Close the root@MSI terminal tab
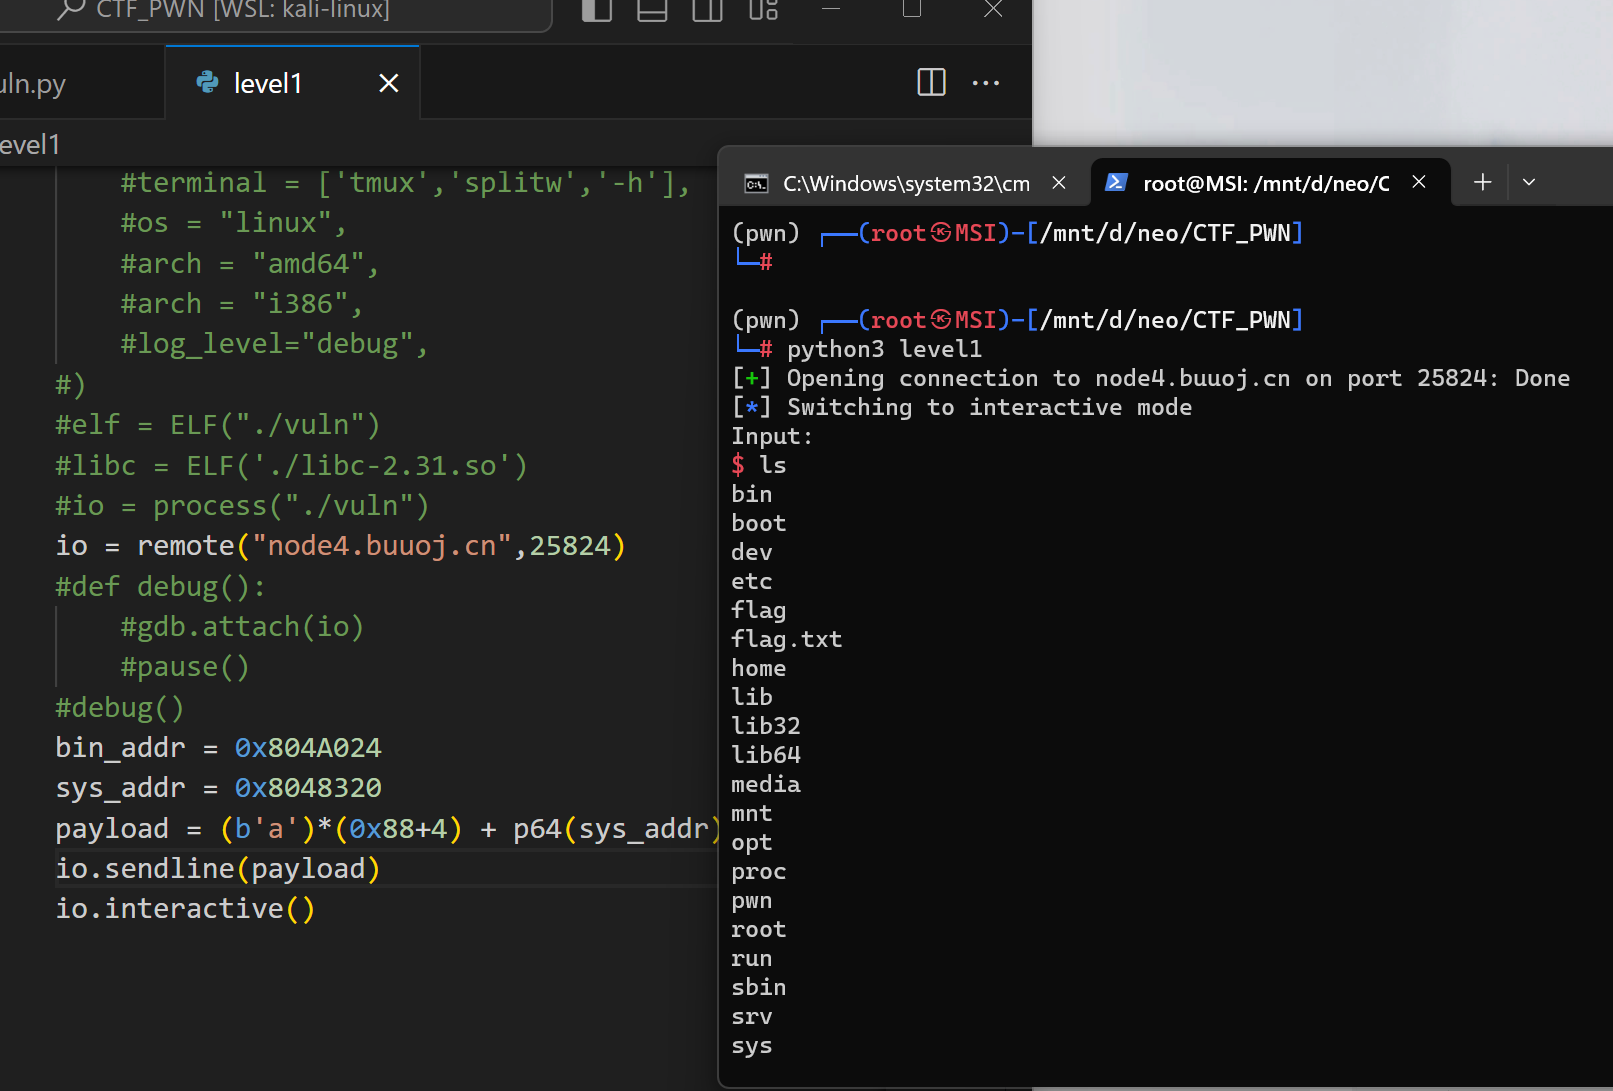1613x1091 pixels. 1419,182
